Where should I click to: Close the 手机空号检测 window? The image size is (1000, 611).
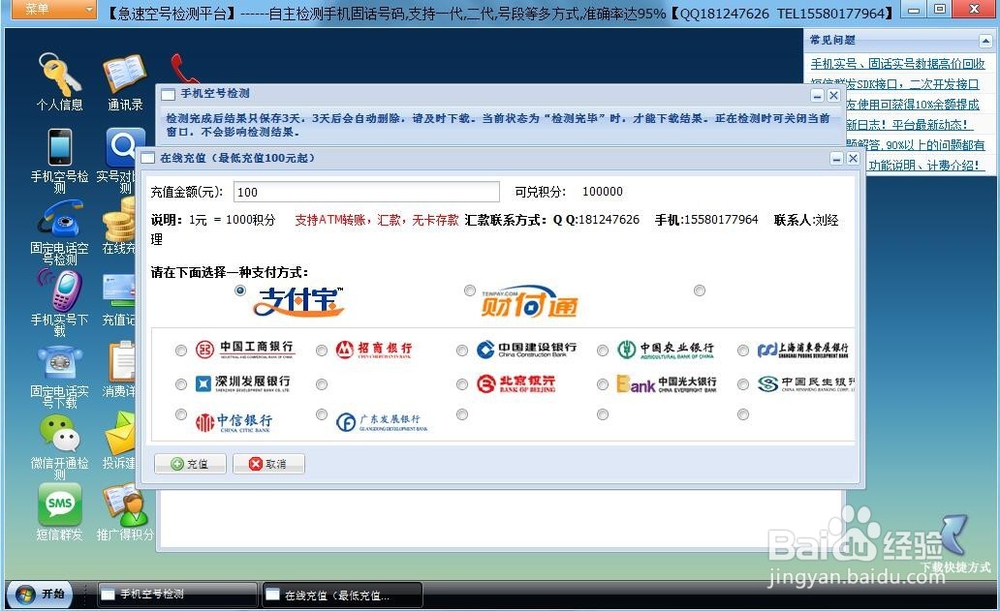click(x=834, y=96)
